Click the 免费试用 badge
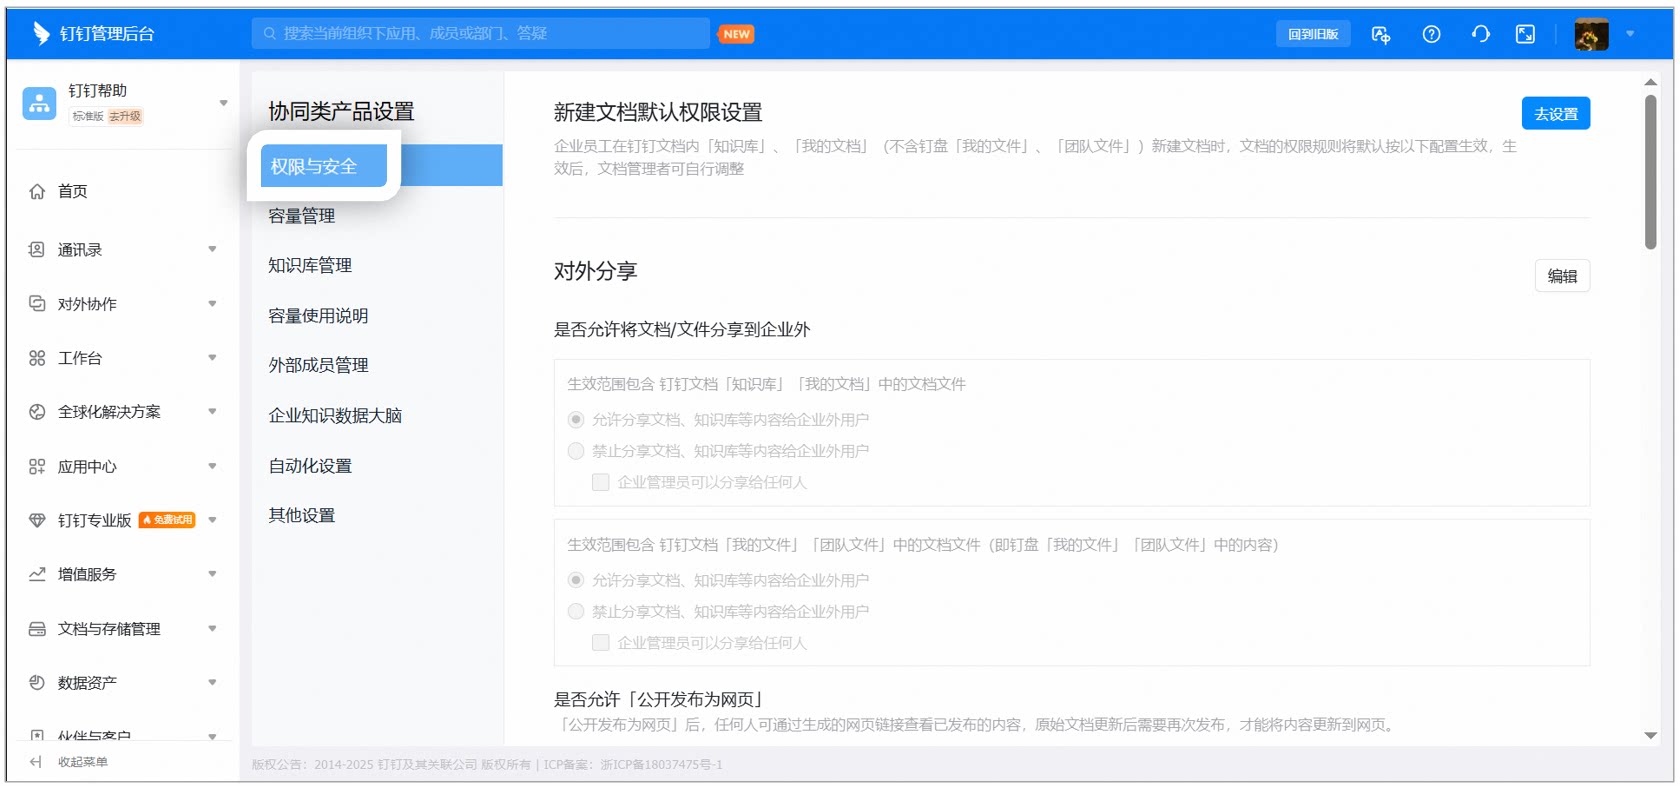1680x786 pixels. coord(167,520)
